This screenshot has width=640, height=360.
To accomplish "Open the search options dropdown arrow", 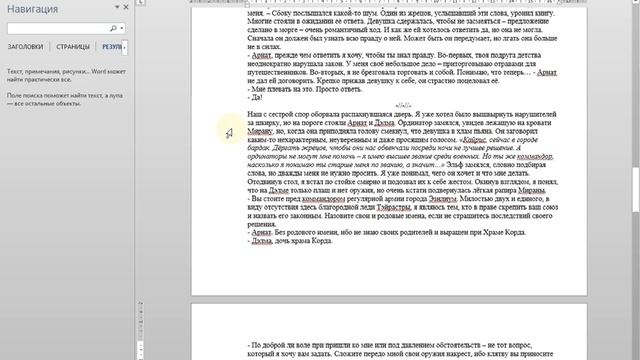I will tap(122, 28).
